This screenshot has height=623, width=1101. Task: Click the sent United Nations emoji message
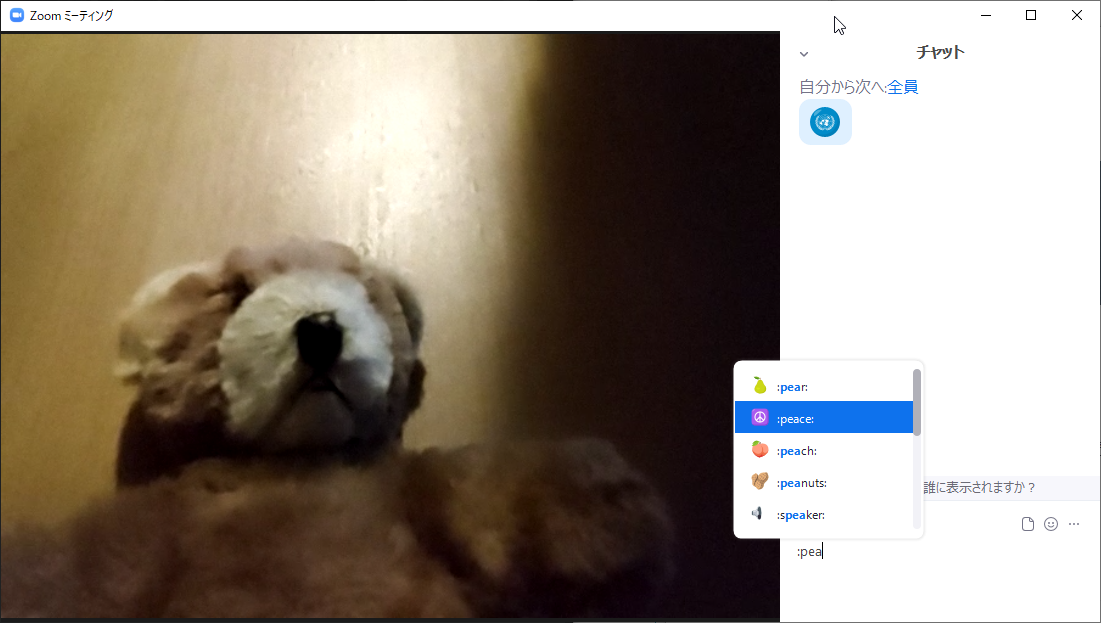pyautogui.click(x=825, y=122)
